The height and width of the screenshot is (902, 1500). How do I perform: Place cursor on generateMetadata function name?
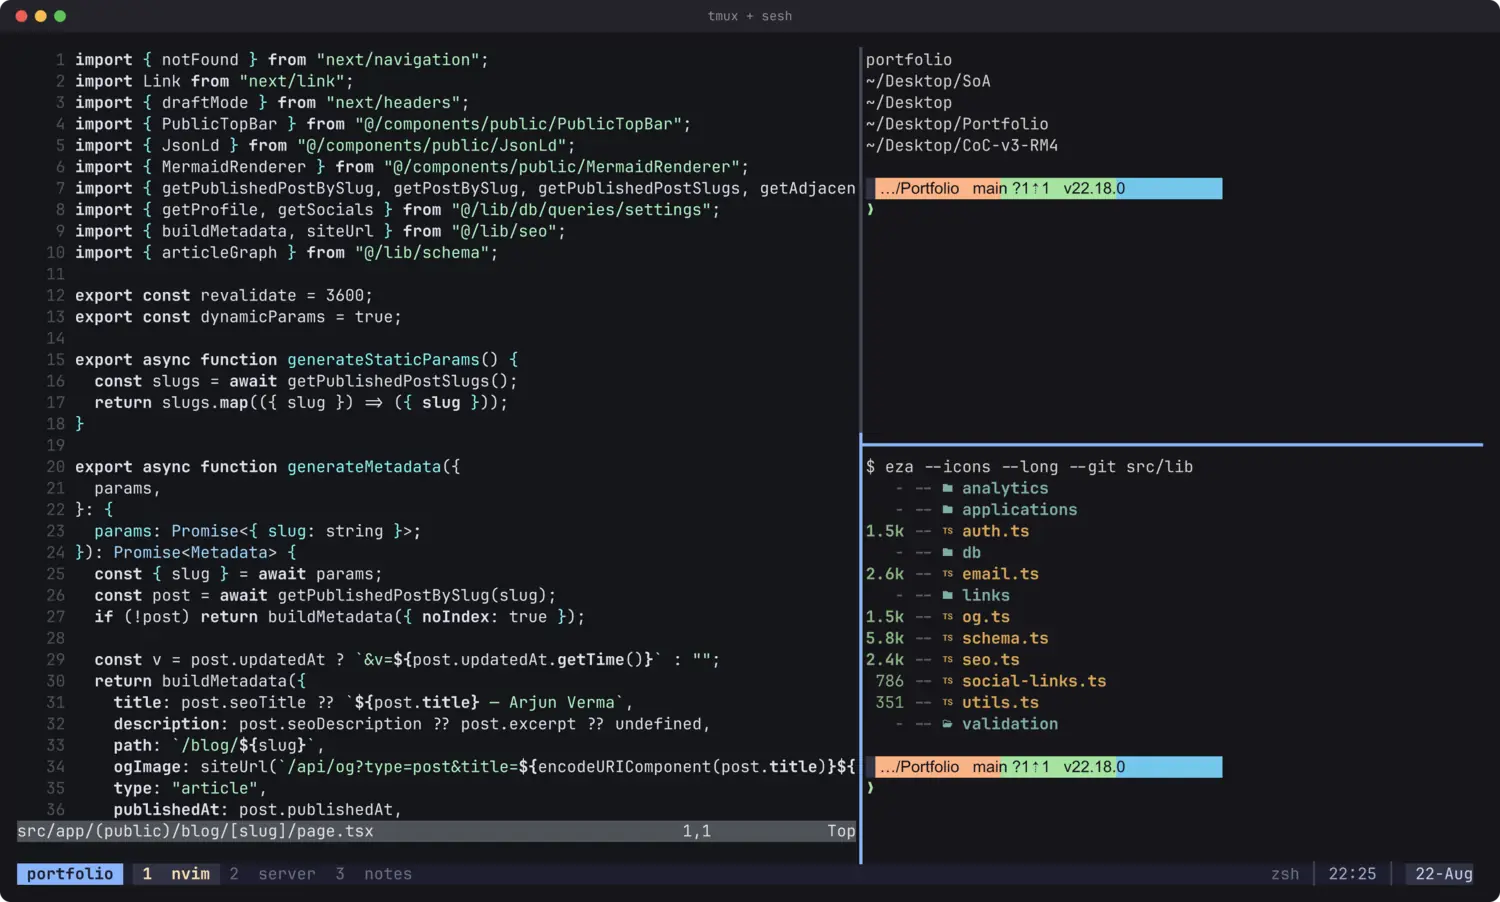tap(364, 467)
